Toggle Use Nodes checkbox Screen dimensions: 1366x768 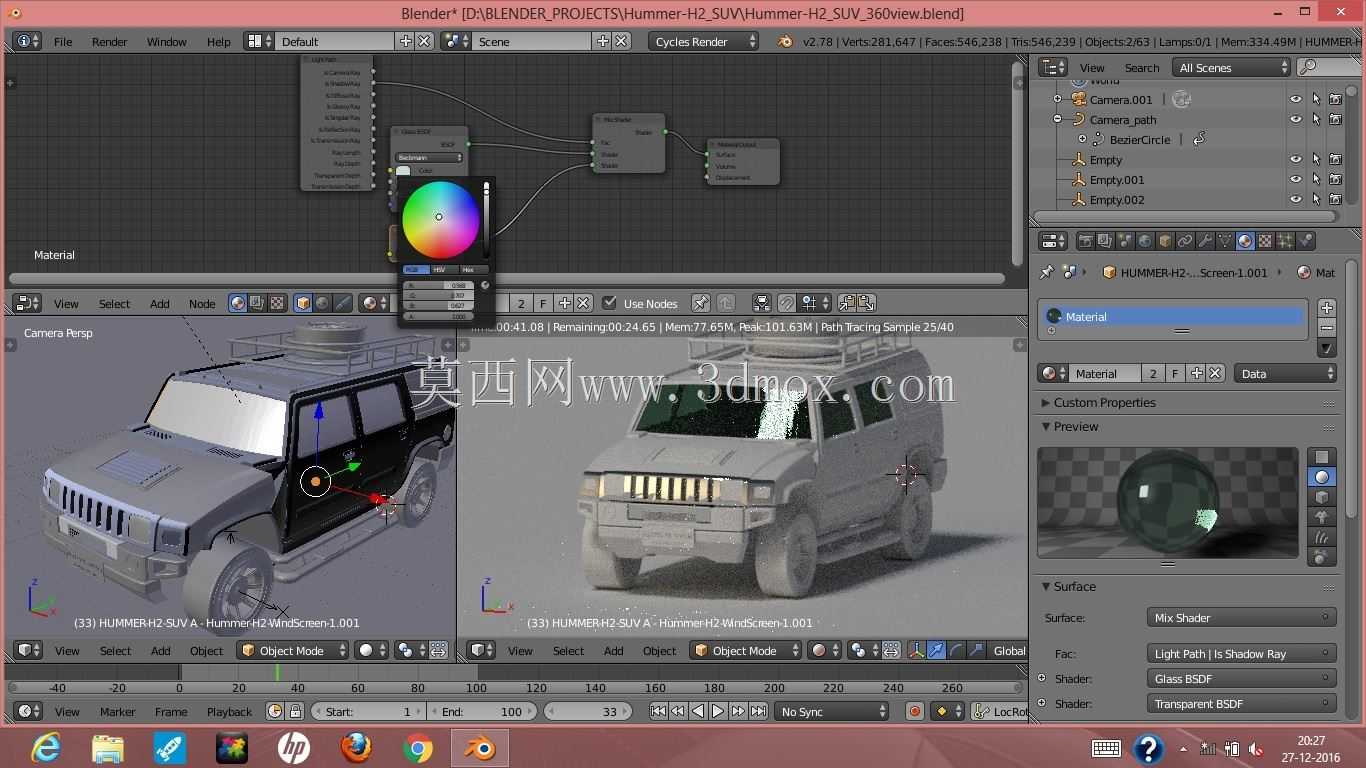click(x=609, y=303)
